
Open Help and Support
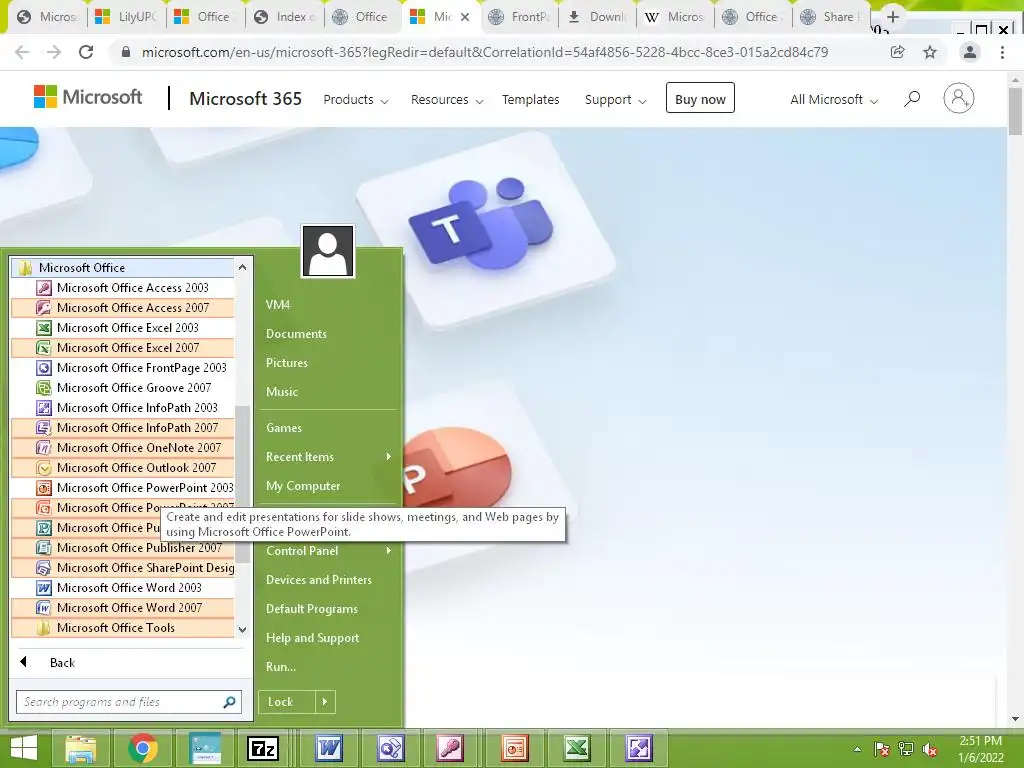coord(313,638)
